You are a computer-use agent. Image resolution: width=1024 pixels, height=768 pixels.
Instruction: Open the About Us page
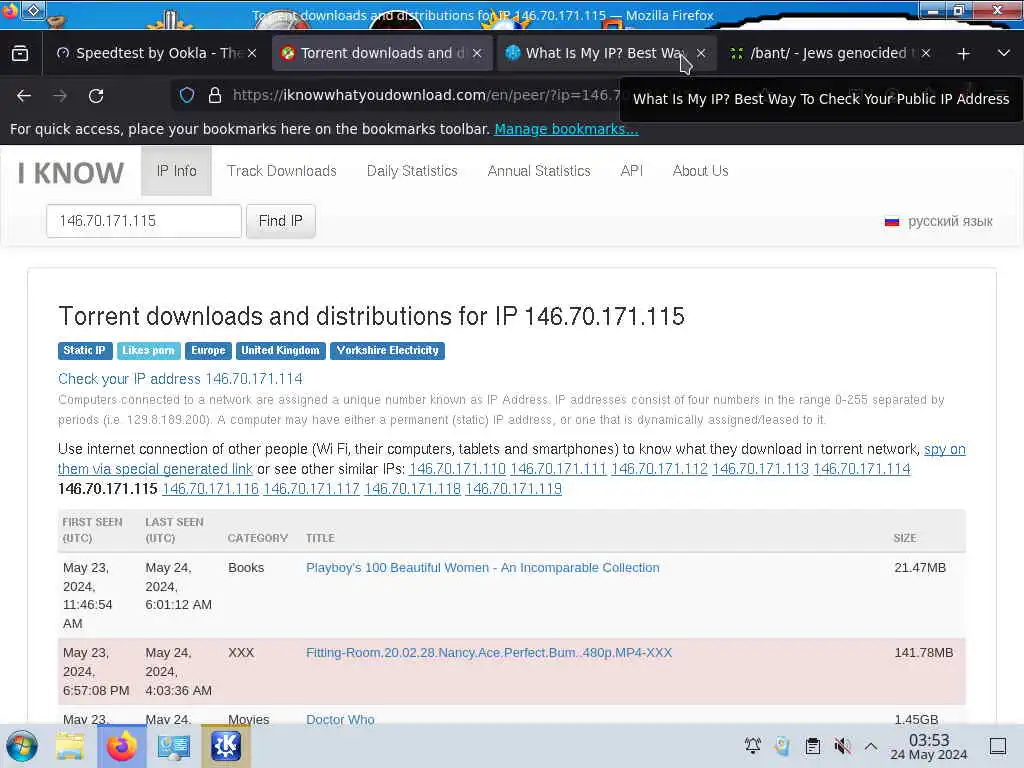701,171
